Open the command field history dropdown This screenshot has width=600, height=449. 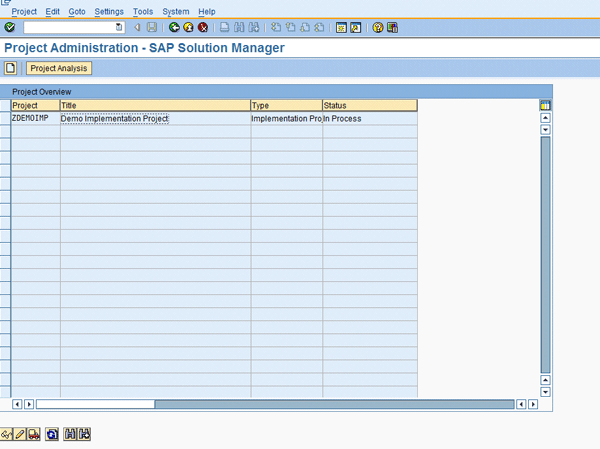pos(120,27)
